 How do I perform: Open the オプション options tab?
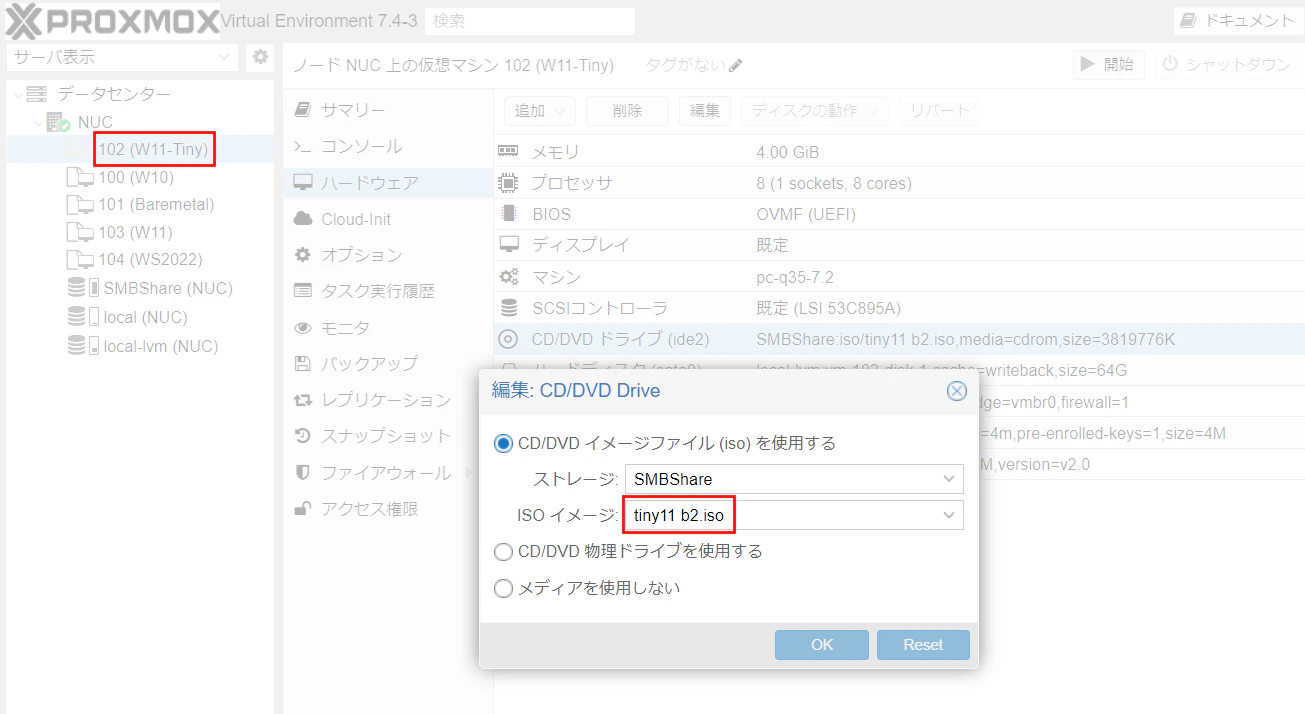click(388, 255)
